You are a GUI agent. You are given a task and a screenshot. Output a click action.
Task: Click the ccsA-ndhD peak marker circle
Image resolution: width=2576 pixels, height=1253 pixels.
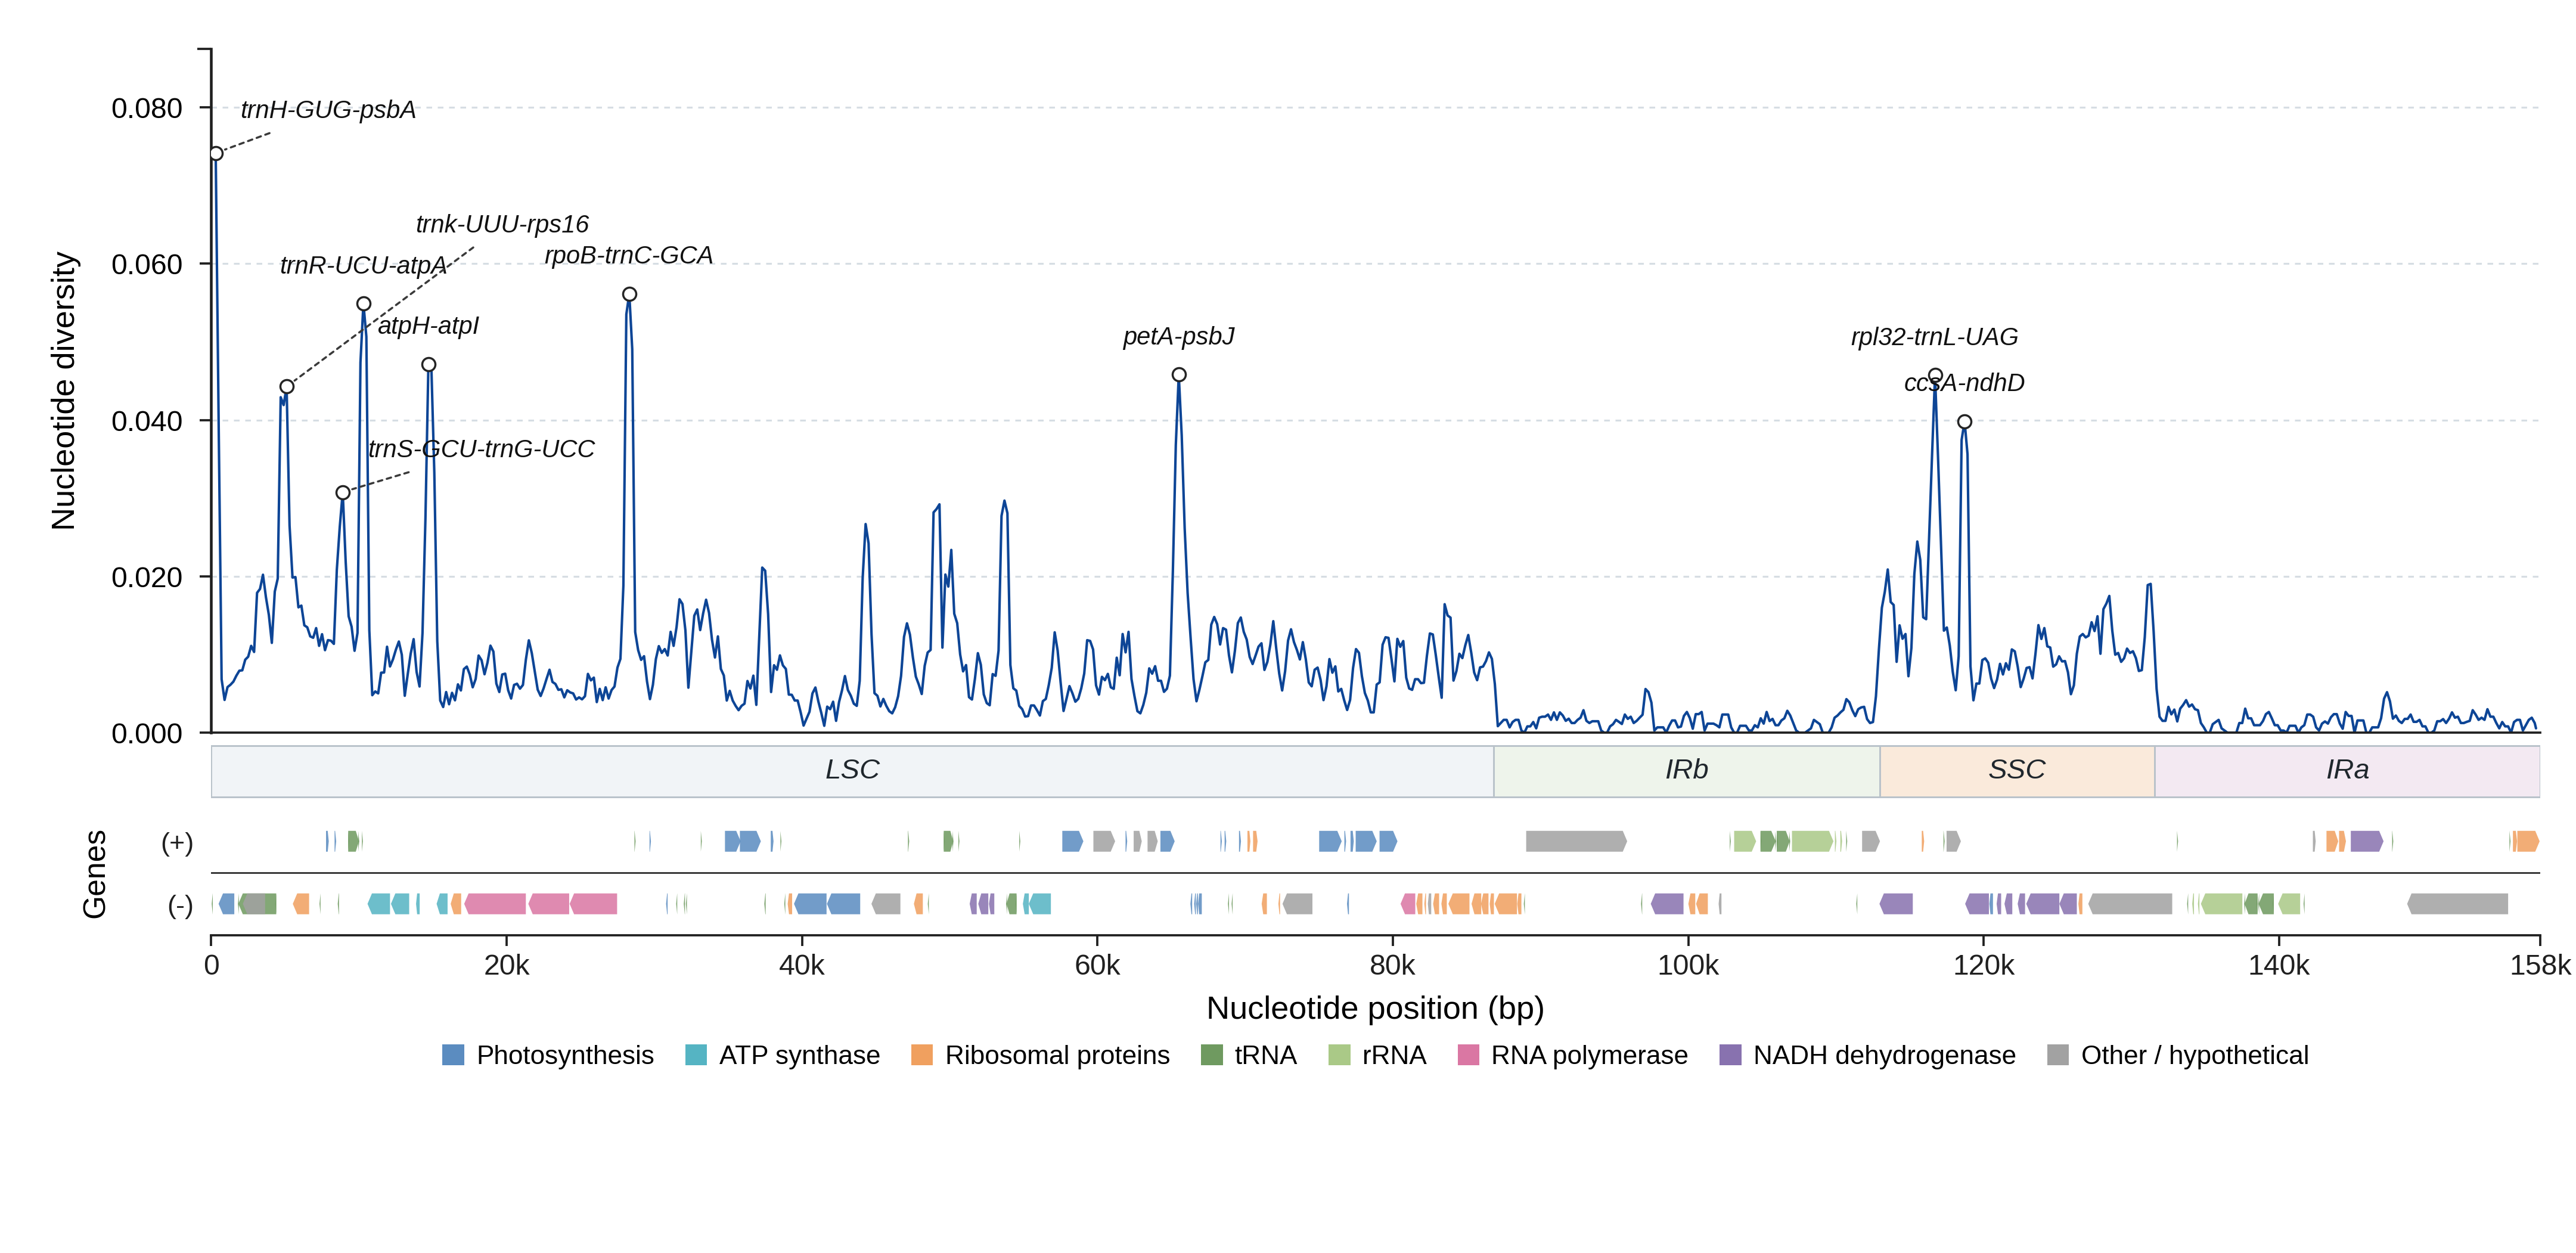1964,422
